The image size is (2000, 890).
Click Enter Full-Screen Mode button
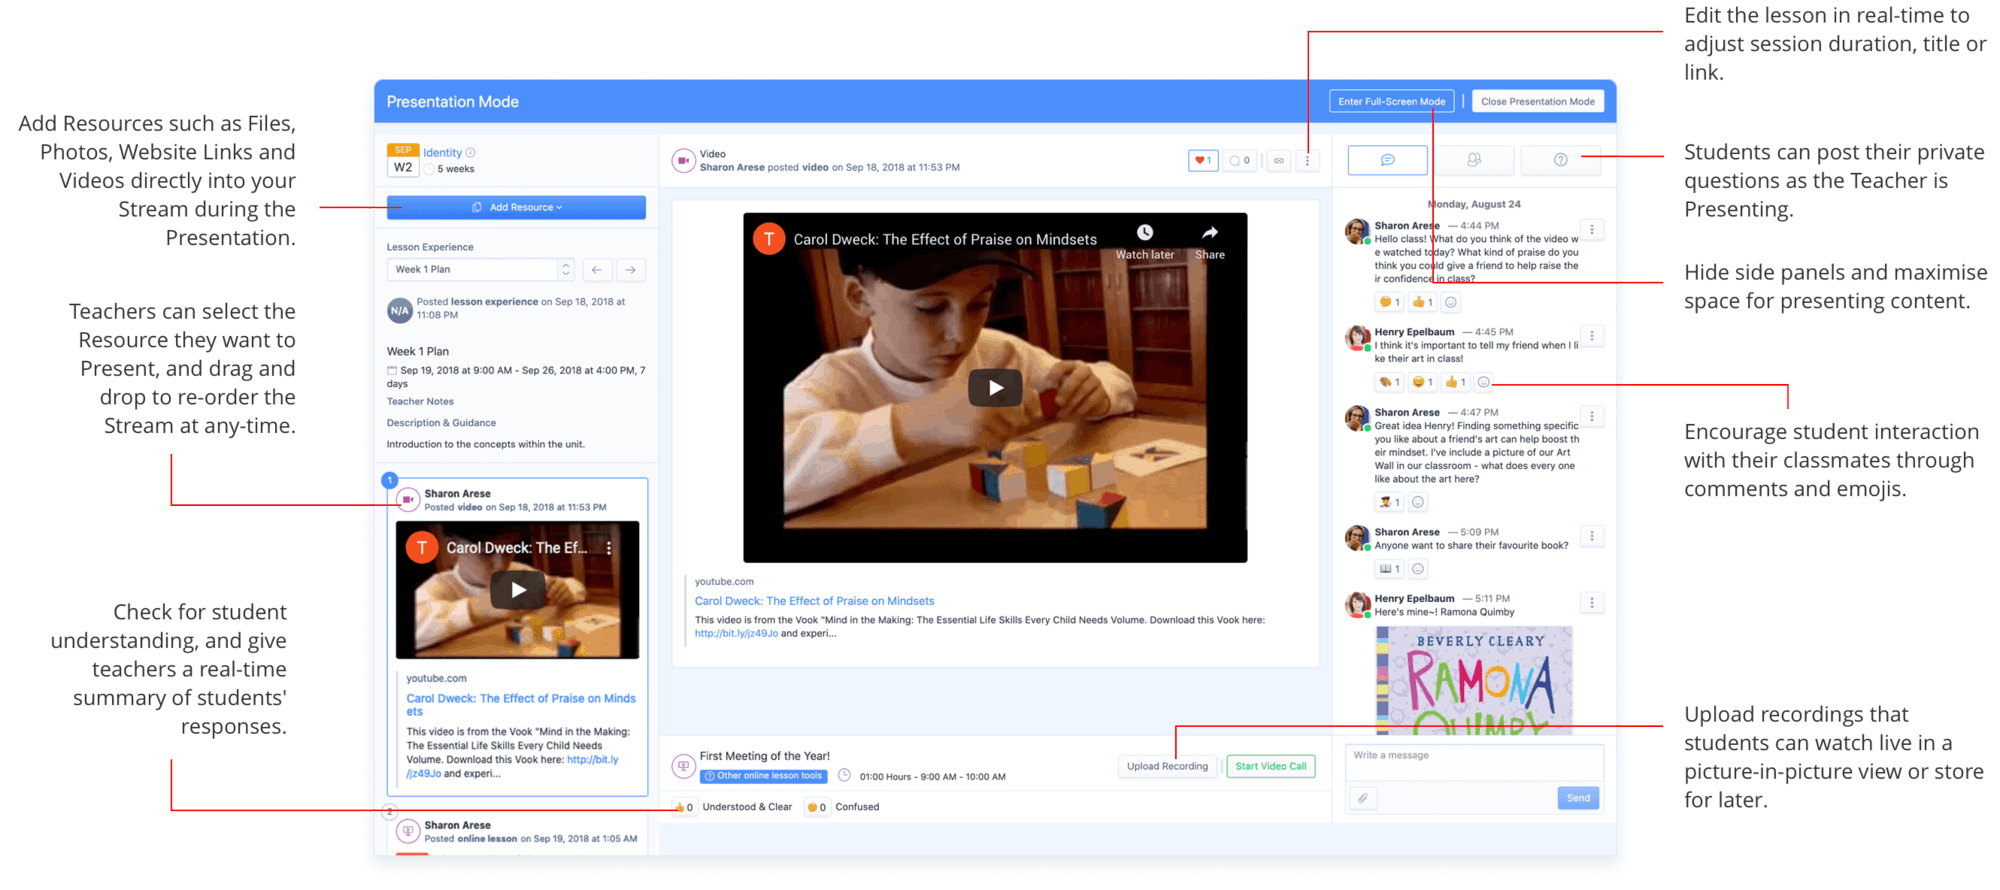pos(1391,101)
